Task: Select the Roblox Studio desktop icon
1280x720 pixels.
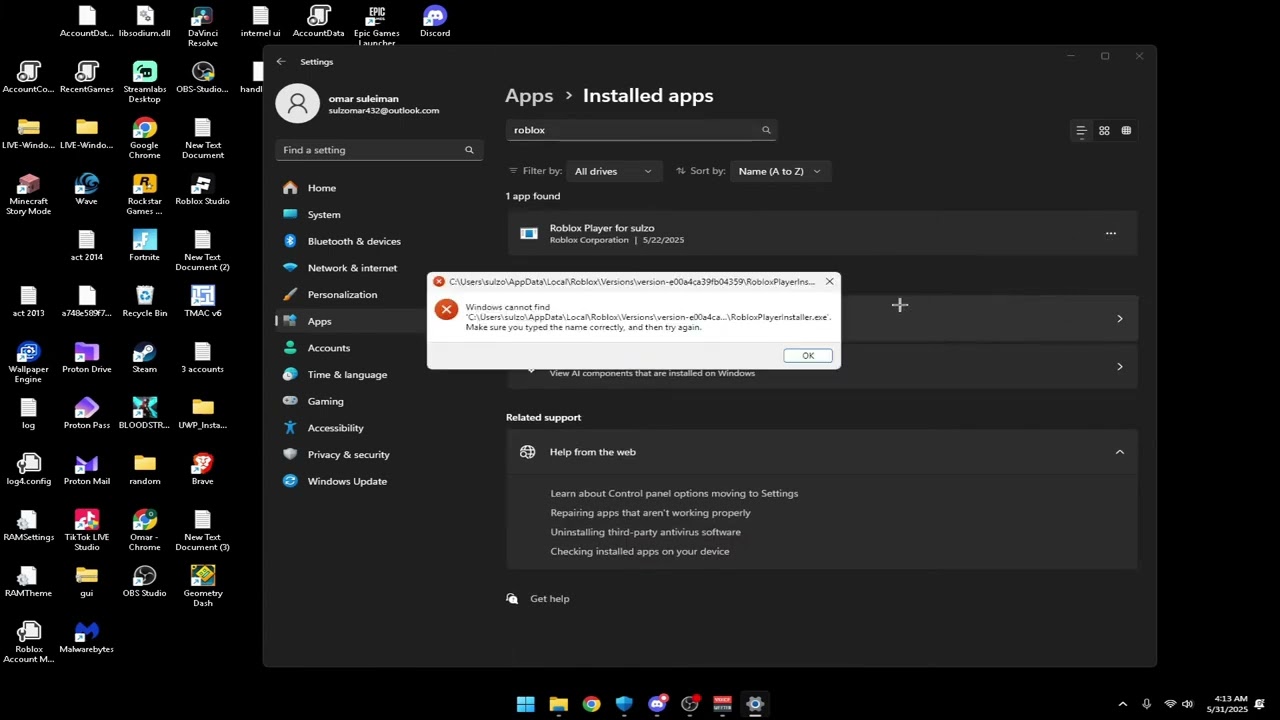Action: point(203,190)
